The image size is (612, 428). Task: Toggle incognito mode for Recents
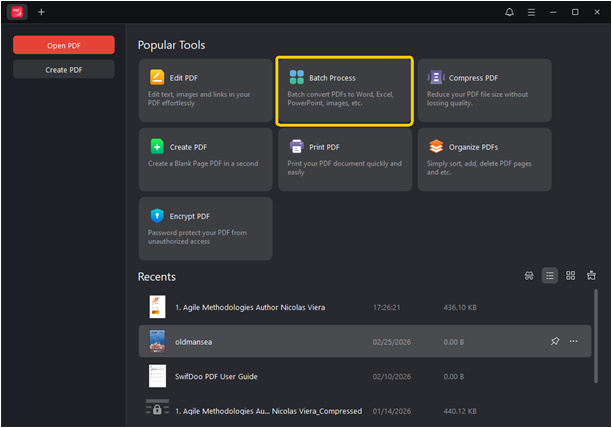click(x=529, y=276)
